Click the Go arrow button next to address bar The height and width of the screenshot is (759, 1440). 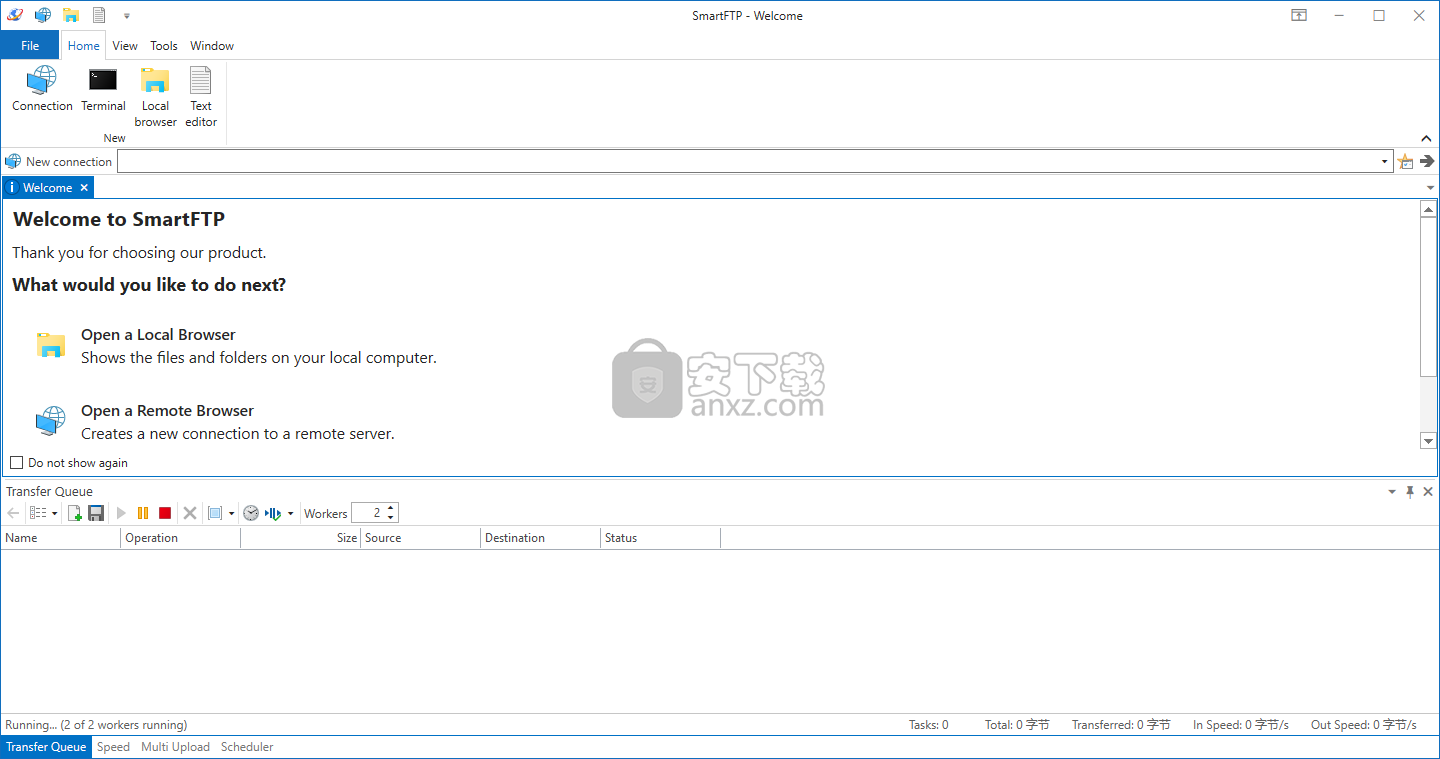[x=1427, y=161]
